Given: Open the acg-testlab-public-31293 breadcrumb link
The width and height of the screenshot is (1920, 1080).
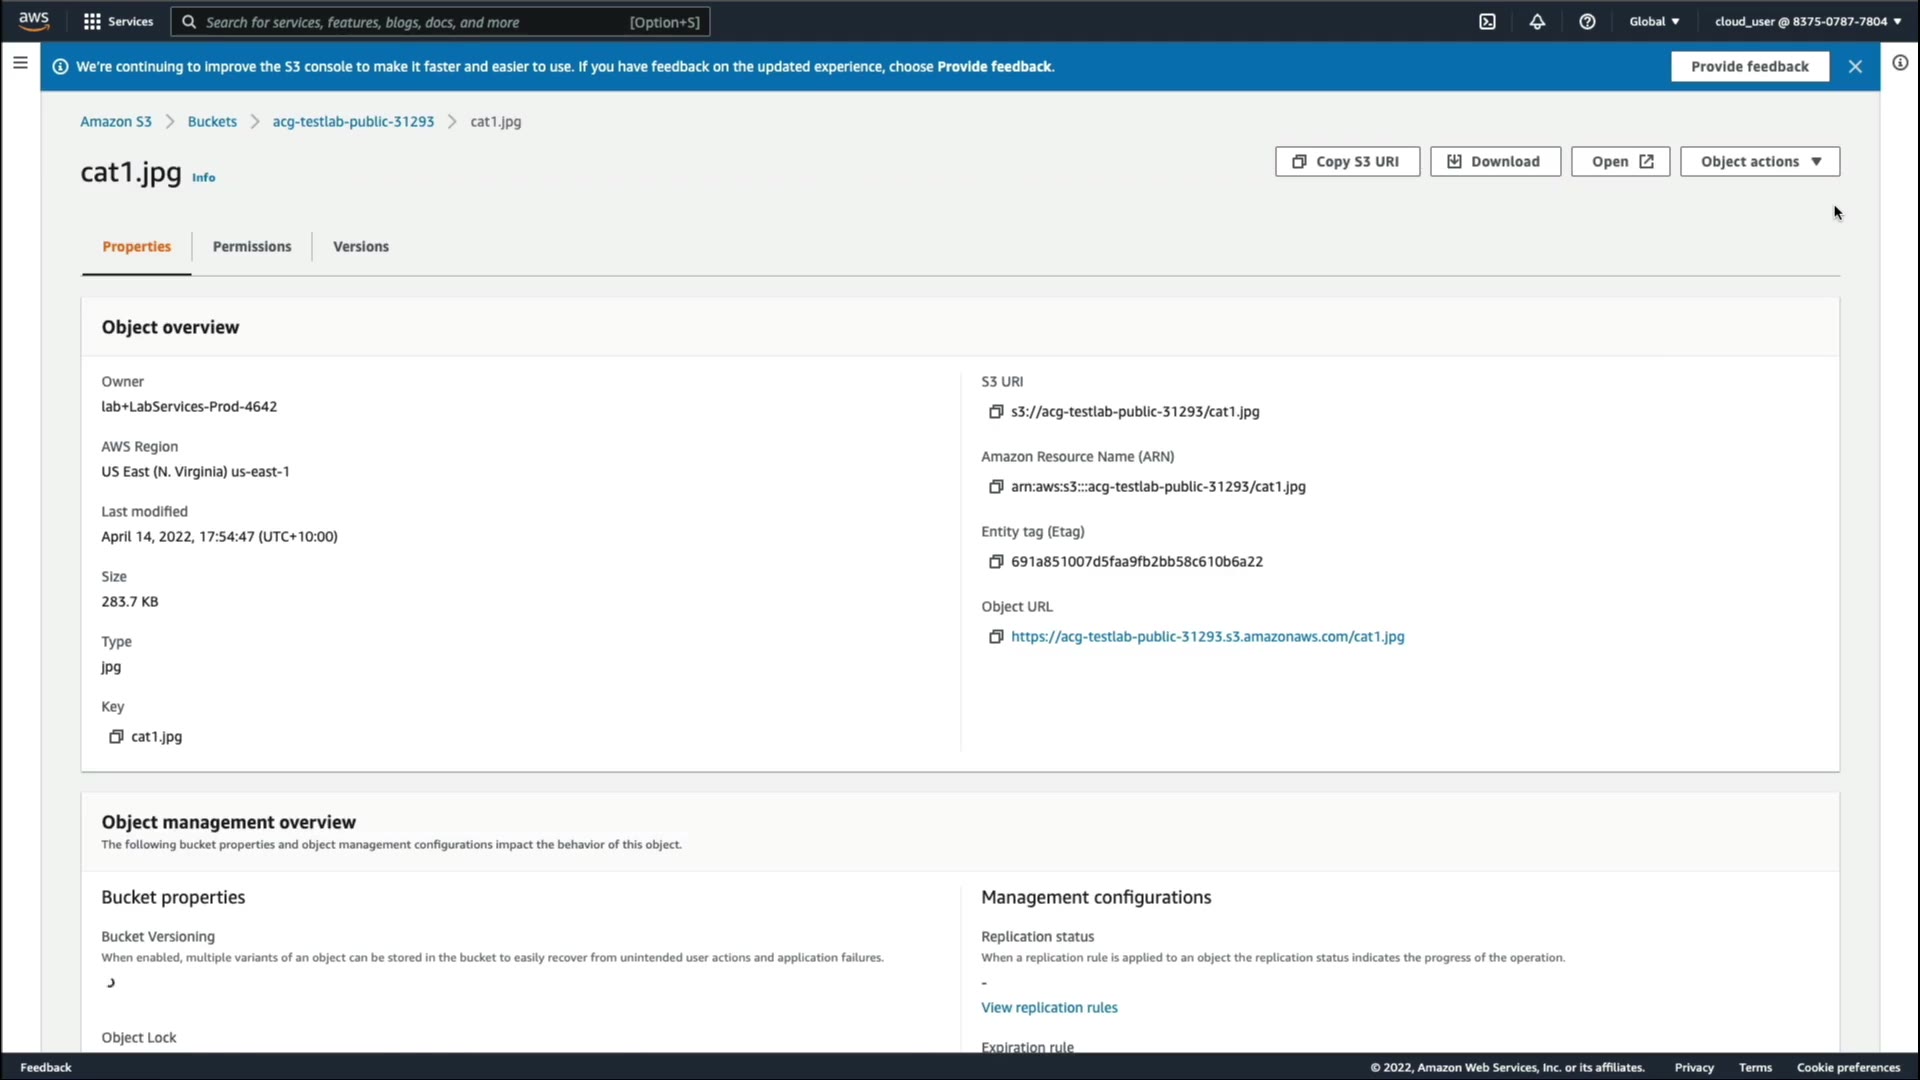Looking at the screenshot, I should click(x=353, y=121).
